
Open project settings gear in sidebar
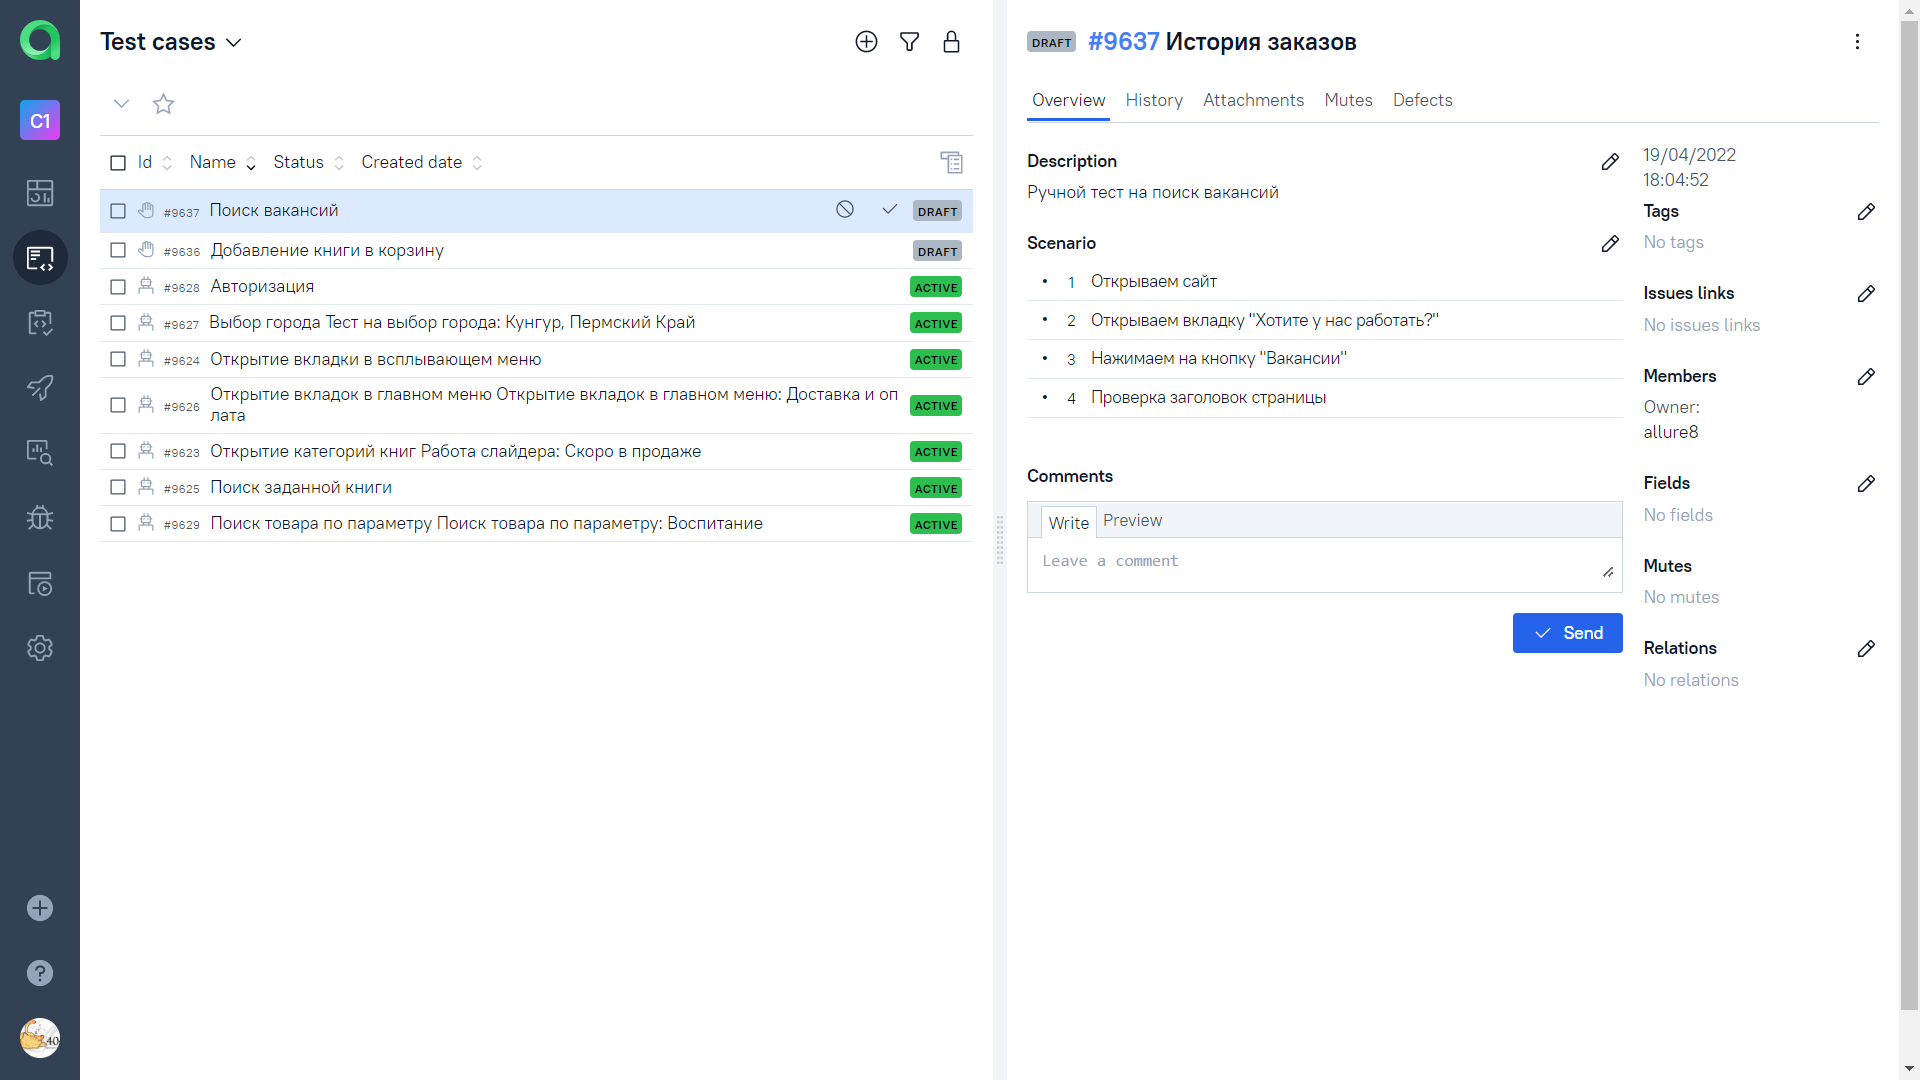click(x=40, y=648)
